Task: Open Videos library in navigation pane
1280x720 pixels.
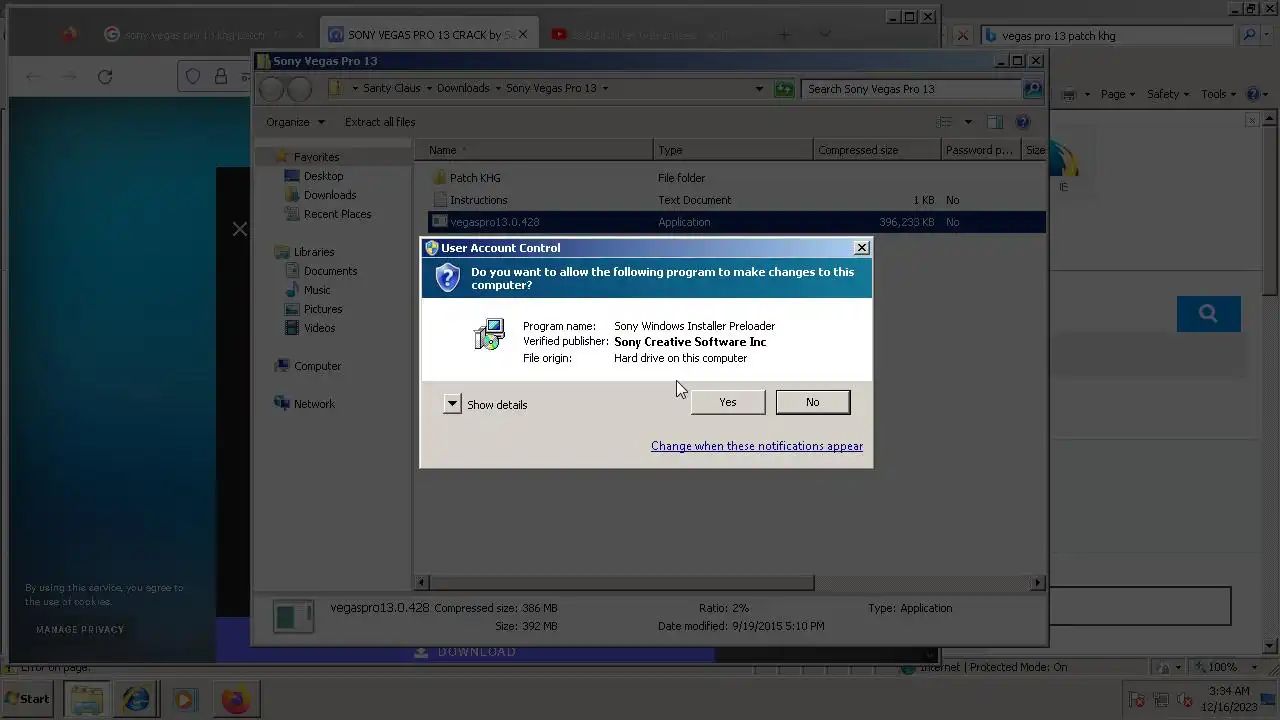Action: coord(319,328)
